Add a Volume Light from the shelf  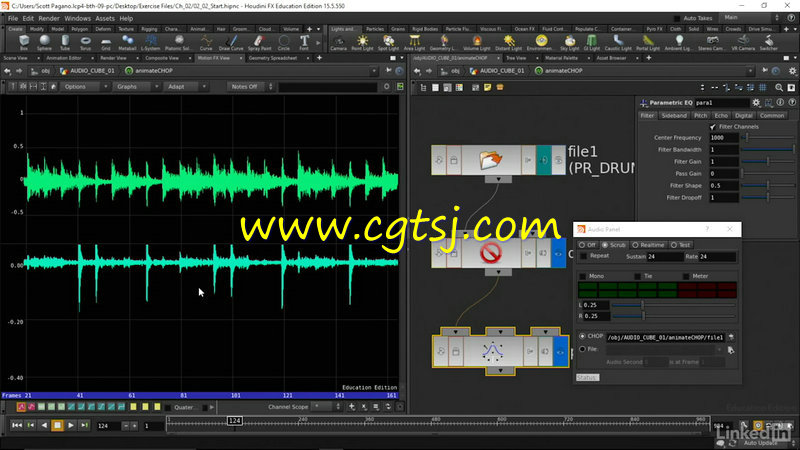477,42
